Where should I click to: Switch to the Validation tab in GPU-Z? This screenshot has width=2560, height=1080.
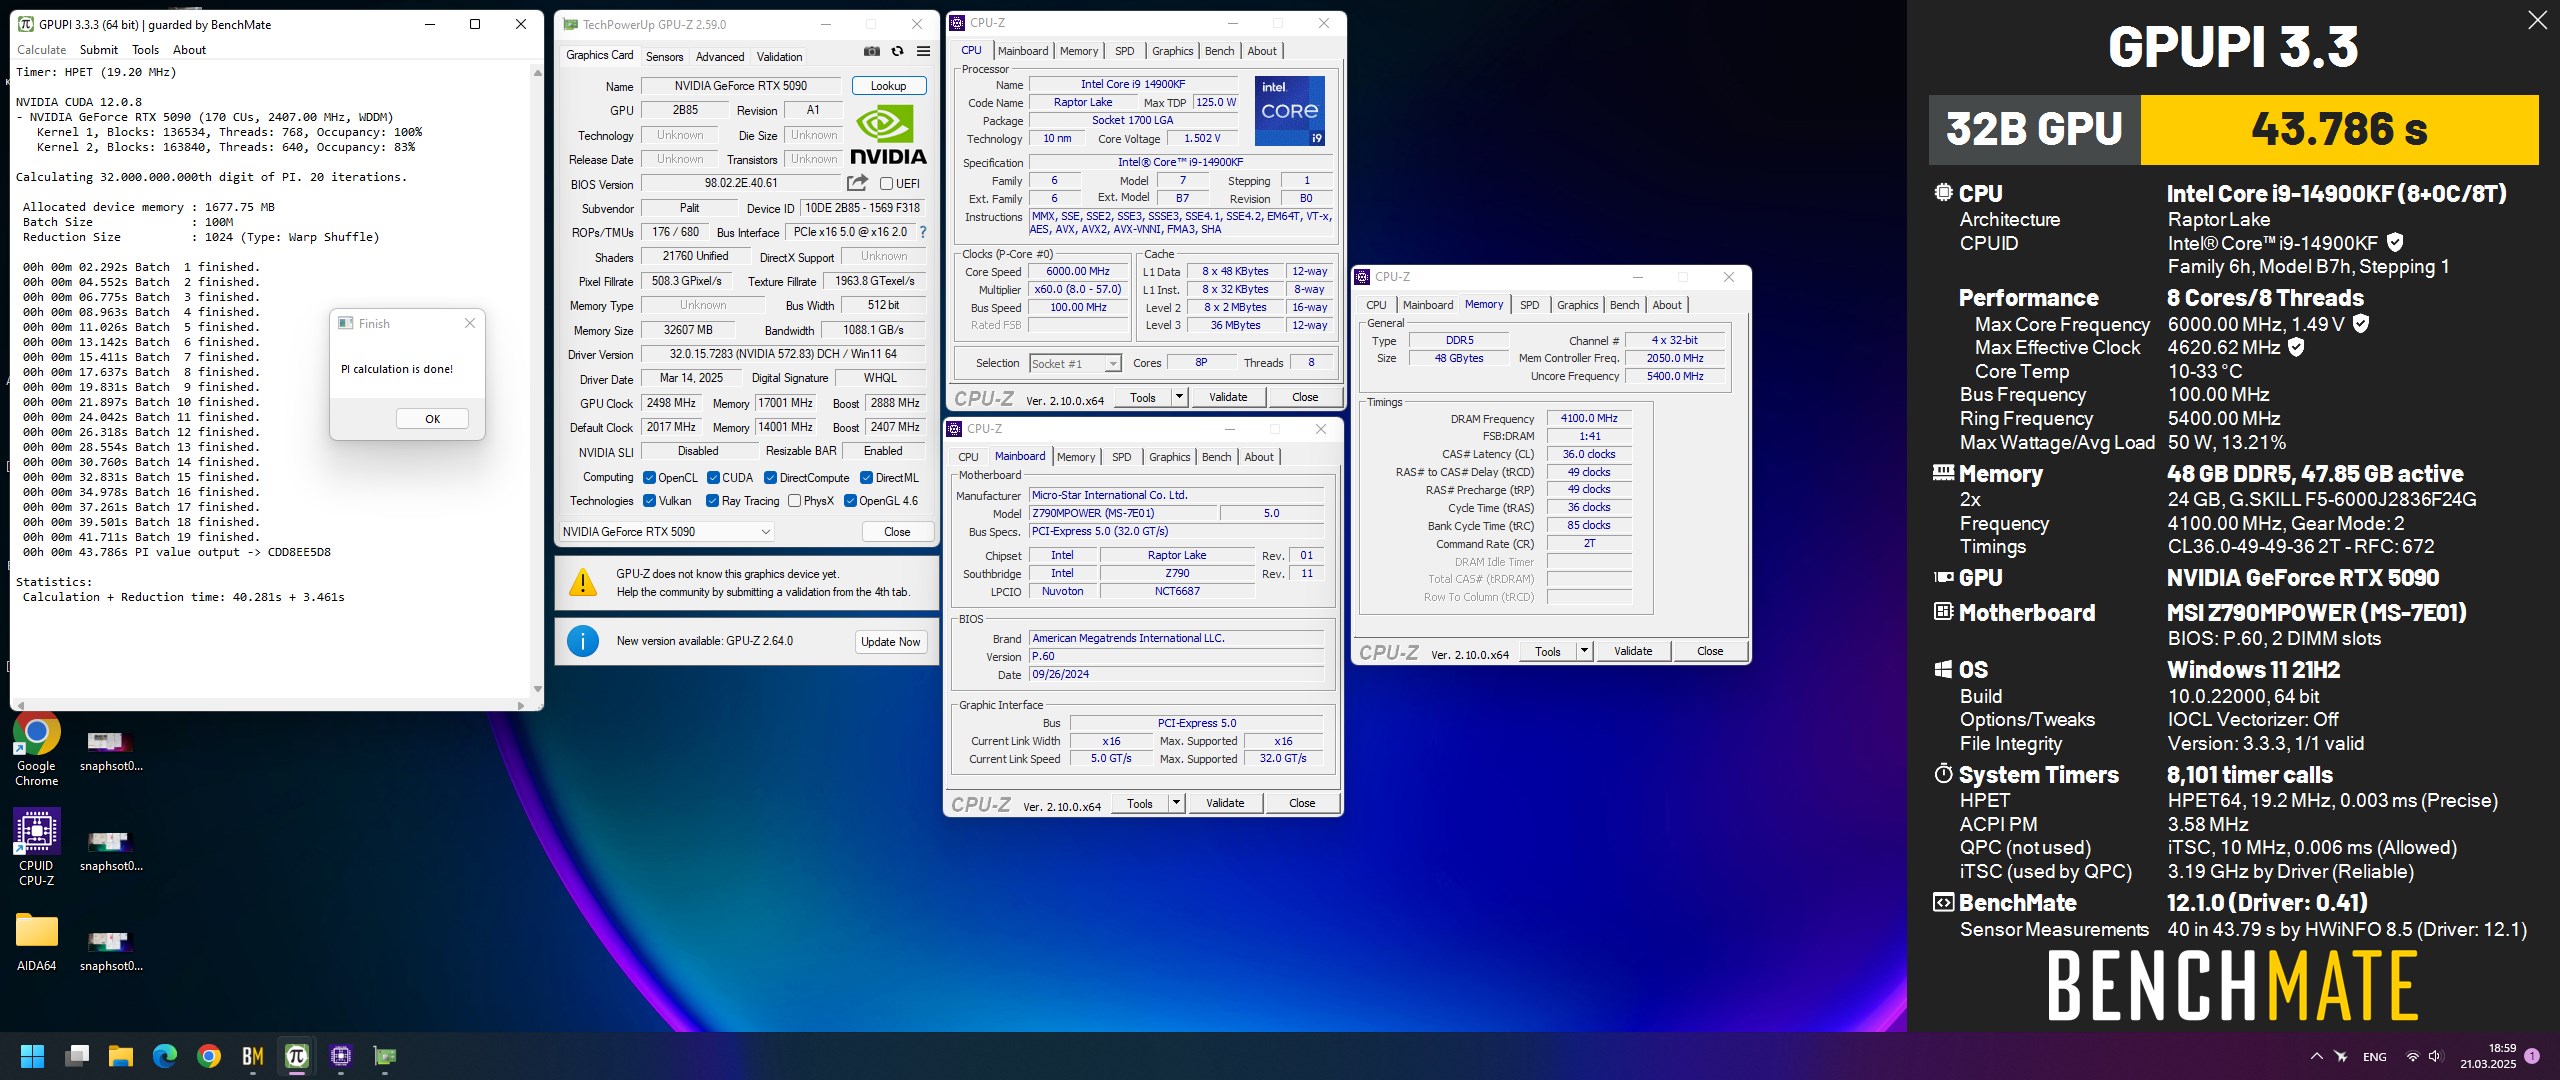coord(779,57)
